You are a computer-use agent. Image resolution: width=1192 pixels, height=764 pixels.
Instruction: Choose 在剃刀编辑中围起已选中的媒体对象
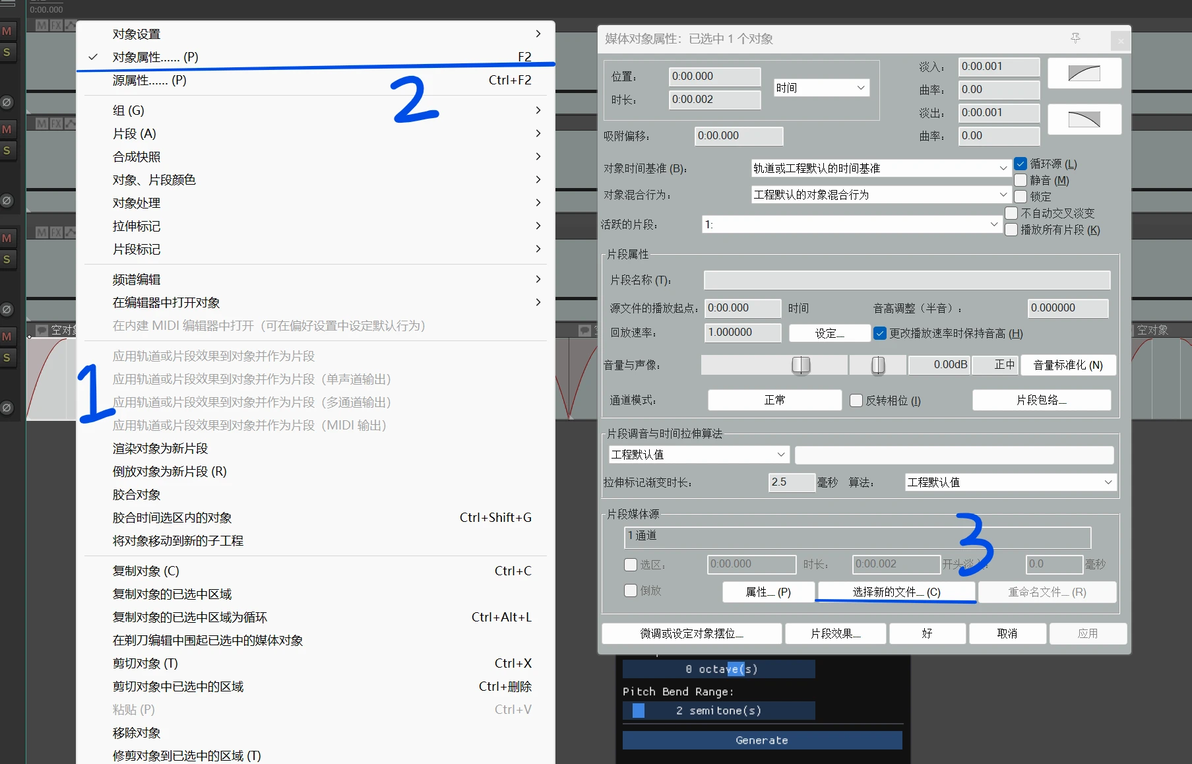pos(315,640)
